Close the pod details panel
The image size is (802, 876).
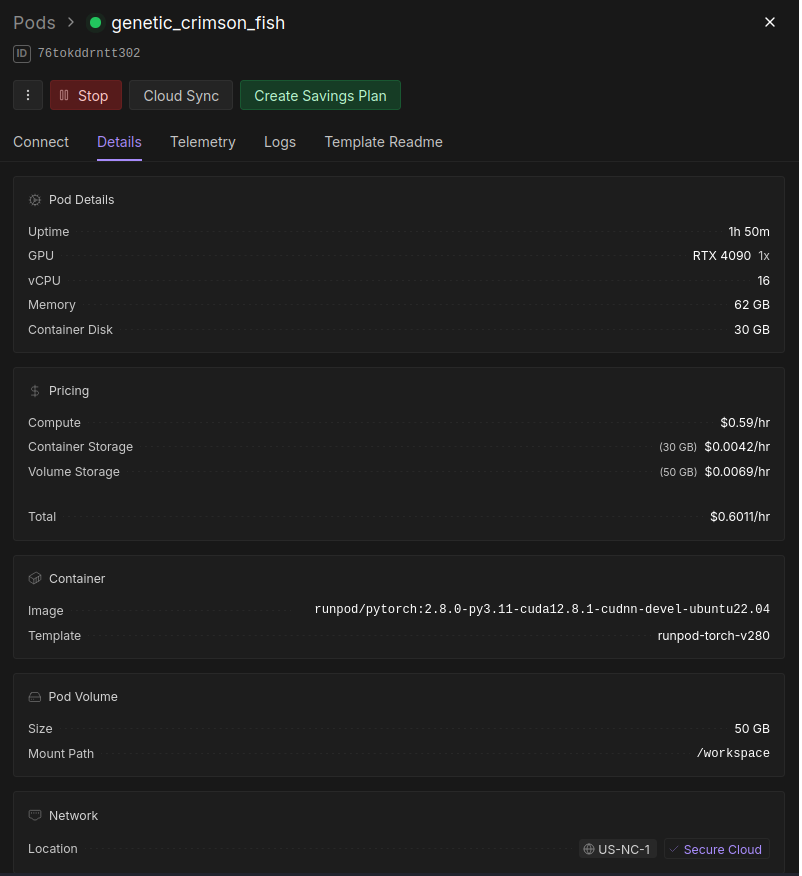[x=770, y=22]
